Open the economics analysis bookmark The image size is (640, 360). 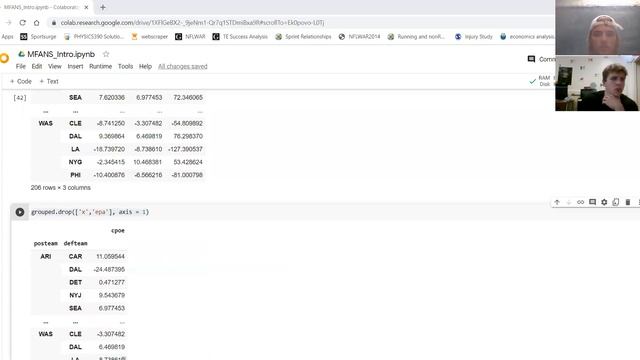pos(527,37)
